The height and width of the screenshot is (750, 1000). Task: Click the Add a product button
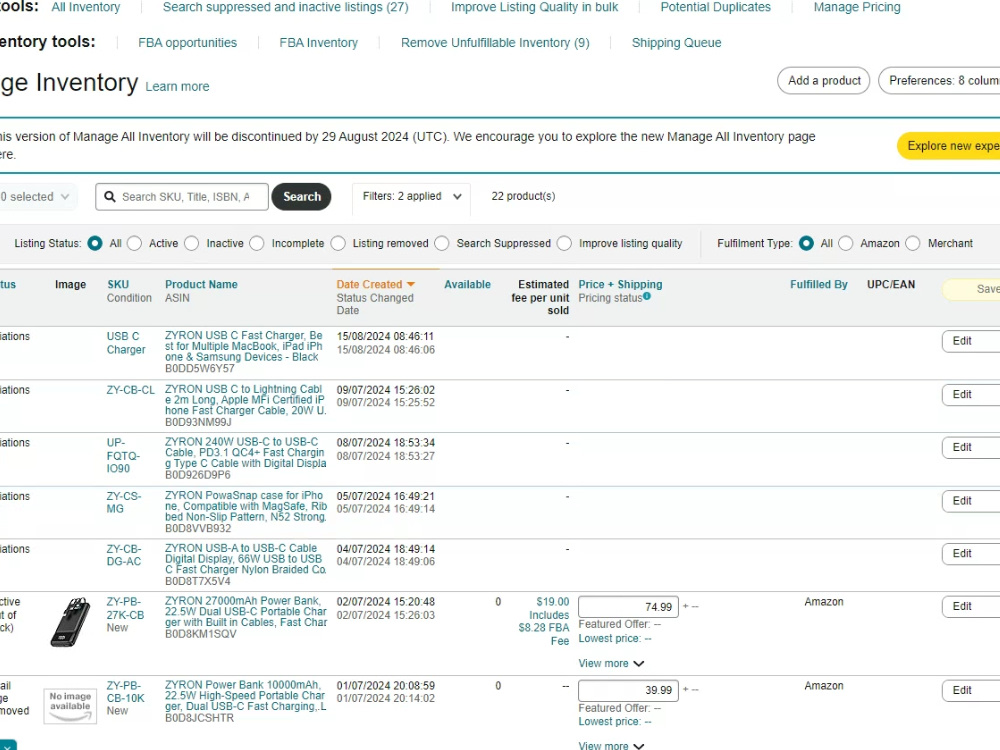click(823, 81)
